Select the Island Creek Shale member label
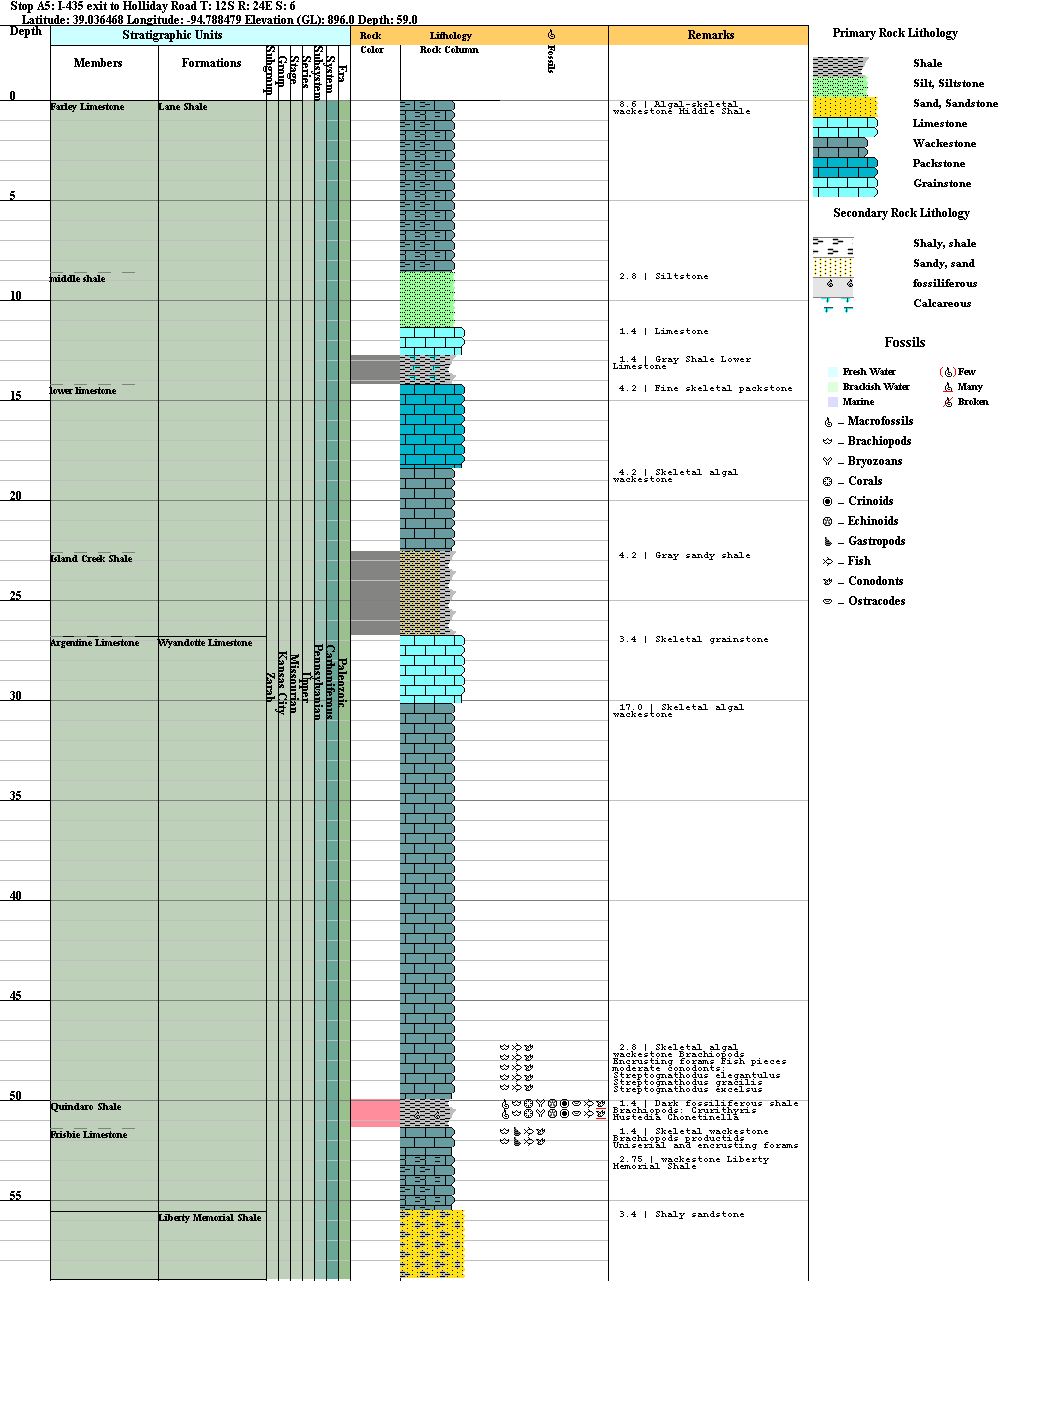This screenshot has width=1058, height=1405. tap(92, 559)
